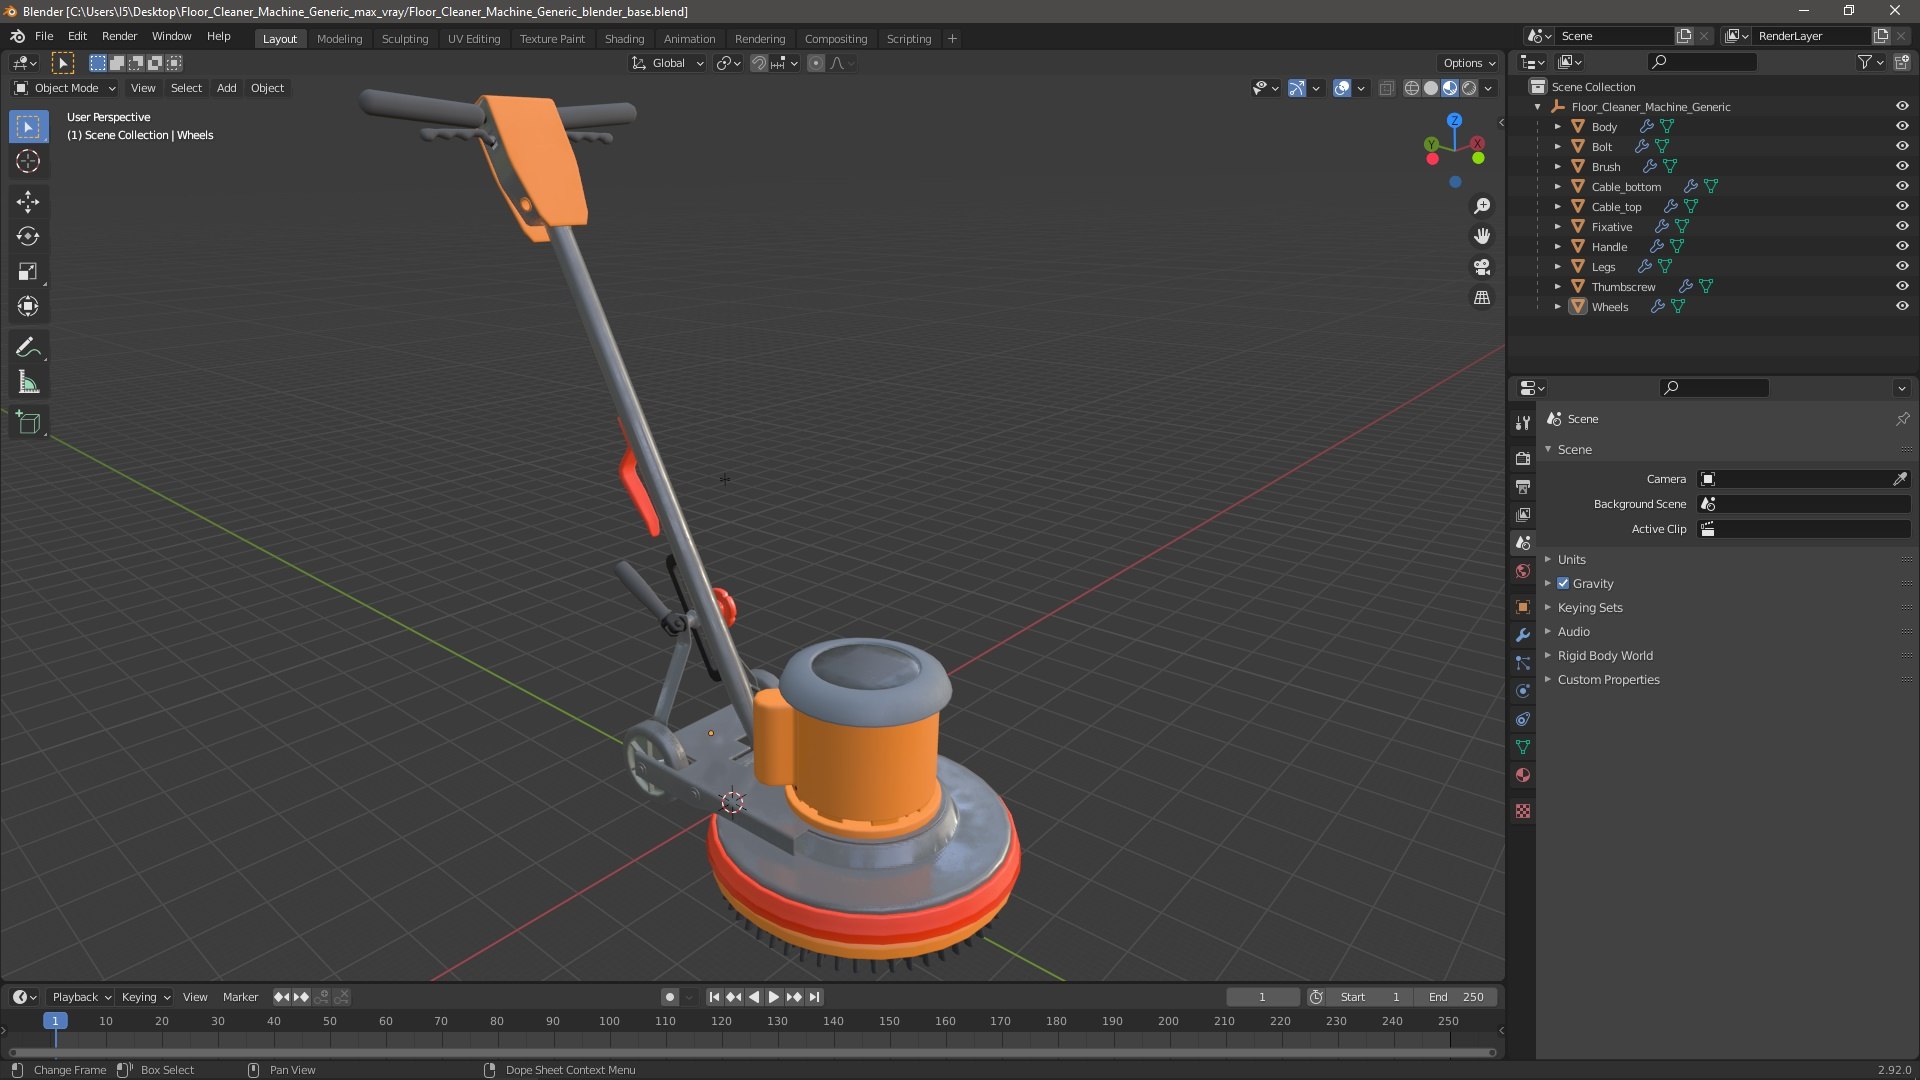
Task: Open the Keying popover
Action: coord(145,997)
